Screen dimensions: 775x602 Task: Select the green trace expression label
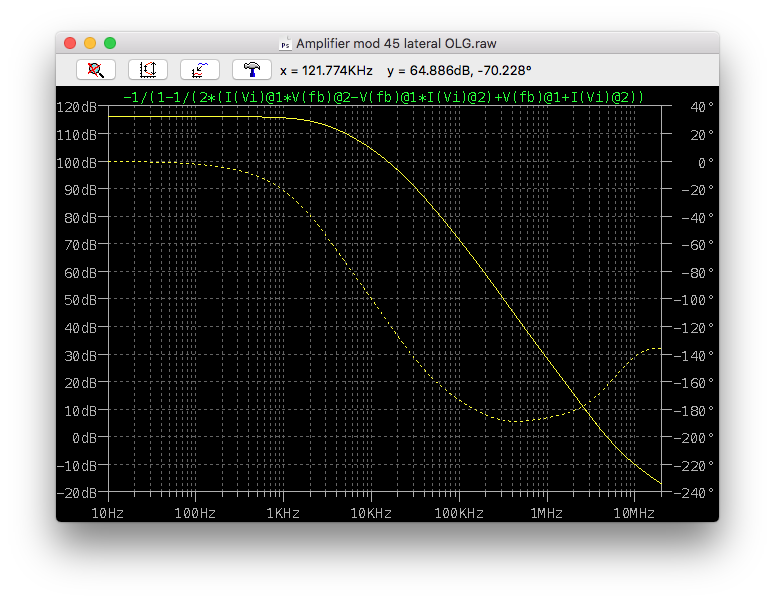(384, 97)
